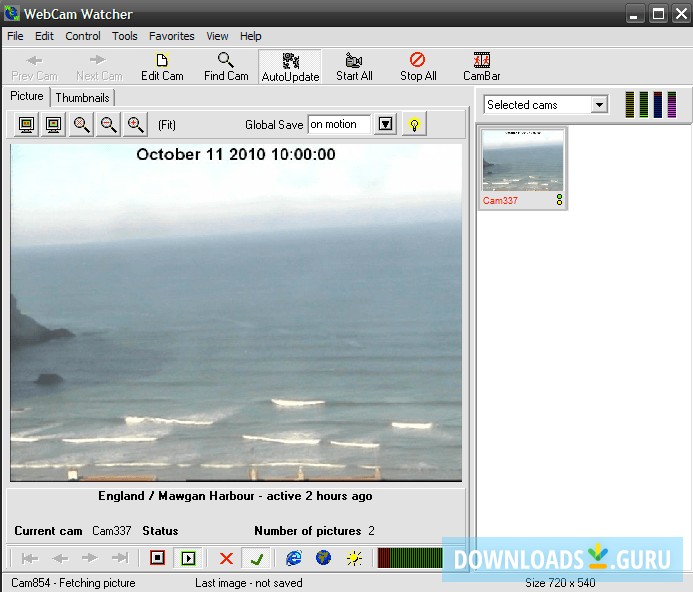This screenshot has width=693, height=592.
Task: Click the reset zoom magnifier icon
Action: (81, 125)
